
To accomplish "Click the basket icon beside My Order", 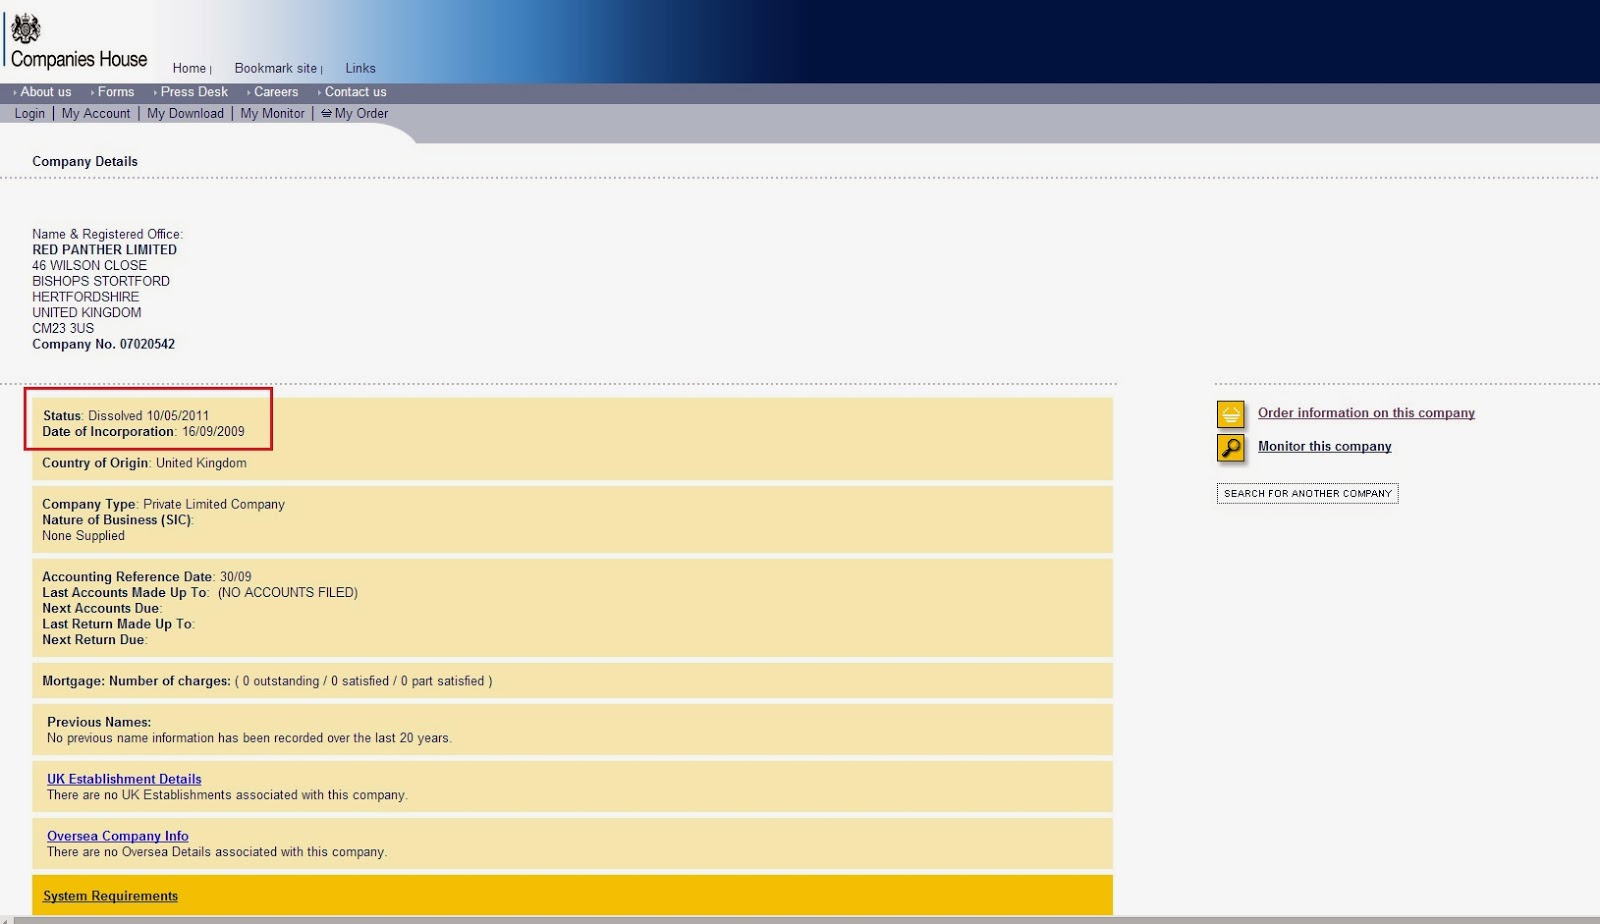I will click(326, 113).
